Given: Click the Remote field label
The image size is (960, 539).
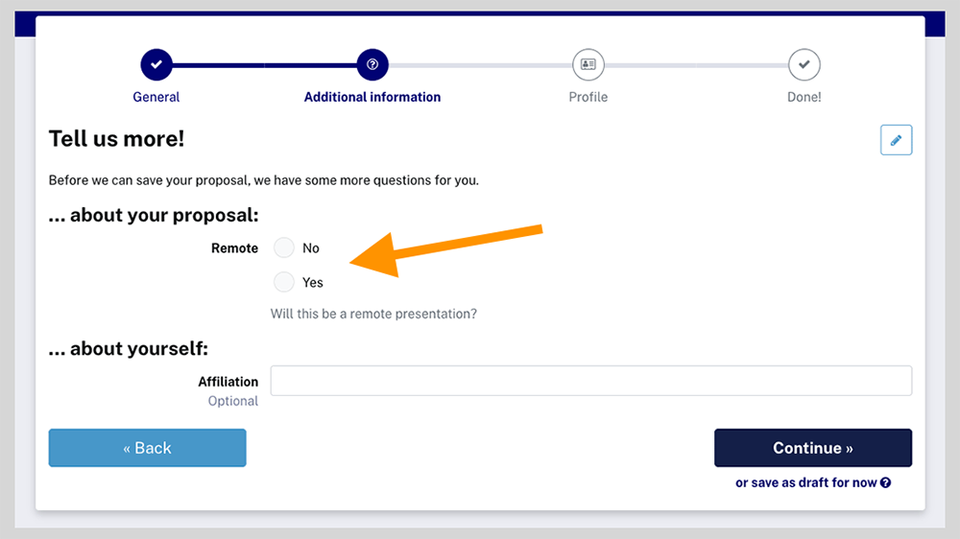Looking at the screenshot, I should (x=234, y=248).
